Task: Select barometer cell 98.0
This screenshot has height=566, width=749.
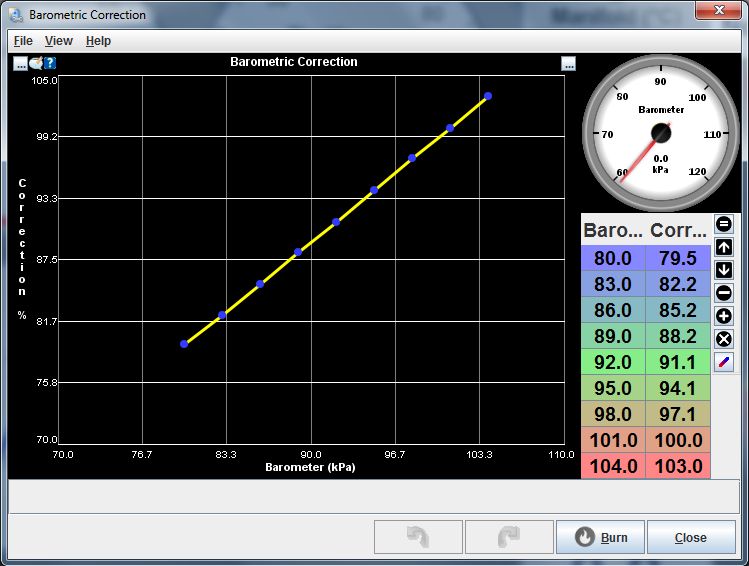Action: tap(613, 414)
